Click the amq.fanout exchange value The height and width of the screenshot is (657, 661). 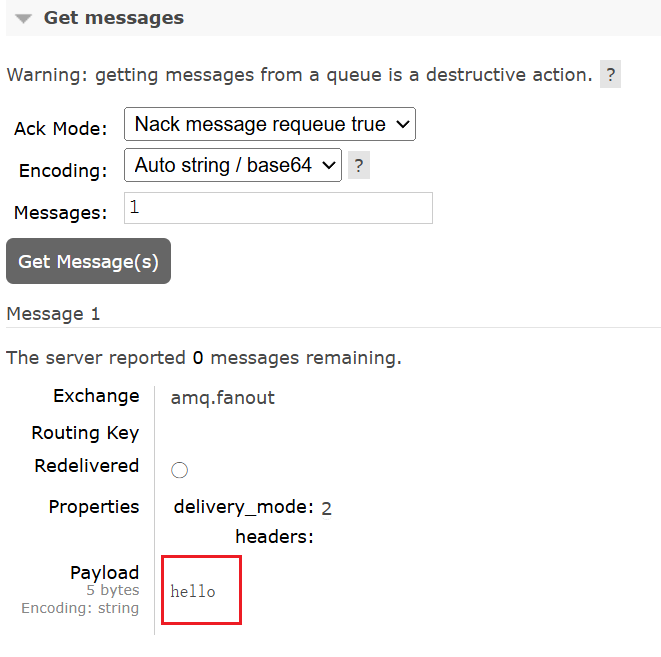click(223, 398)
